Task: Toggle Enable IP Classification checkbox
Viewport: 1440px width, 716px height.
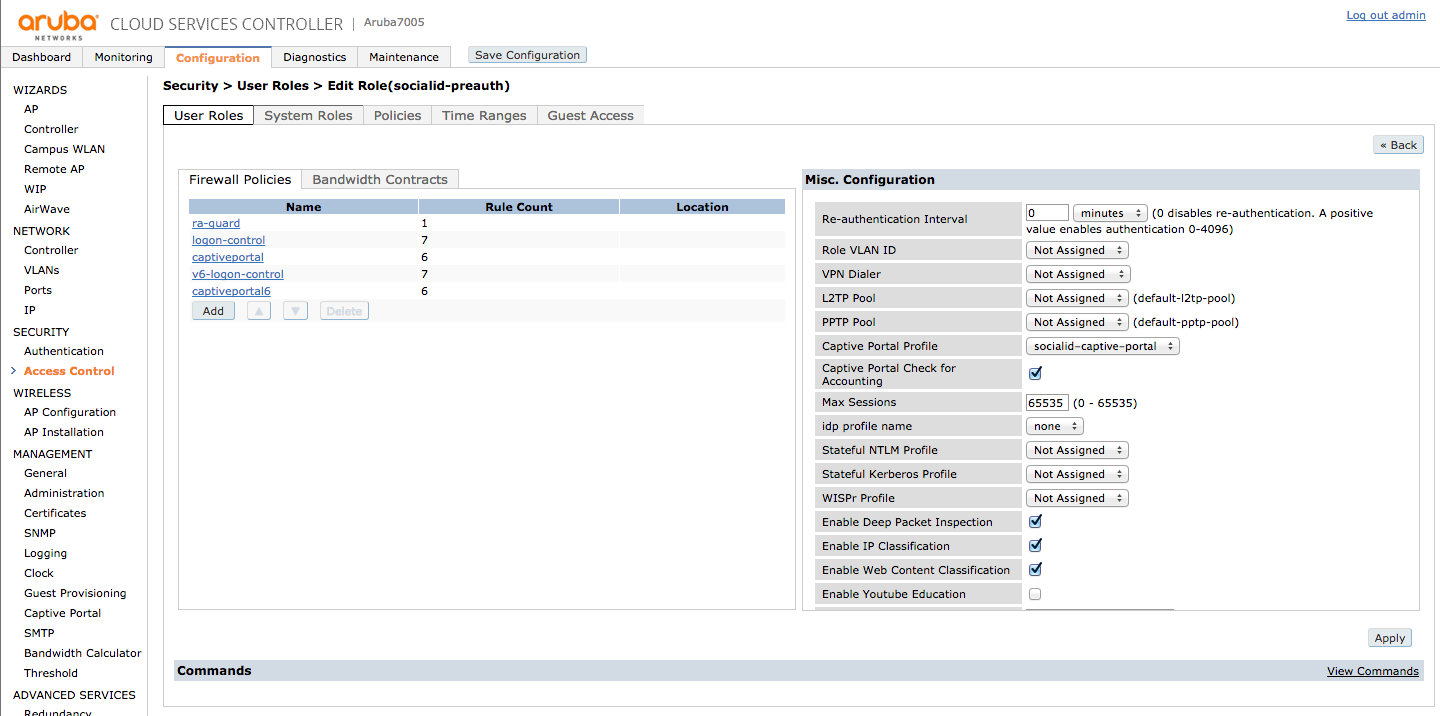Action: [1035, 545]
